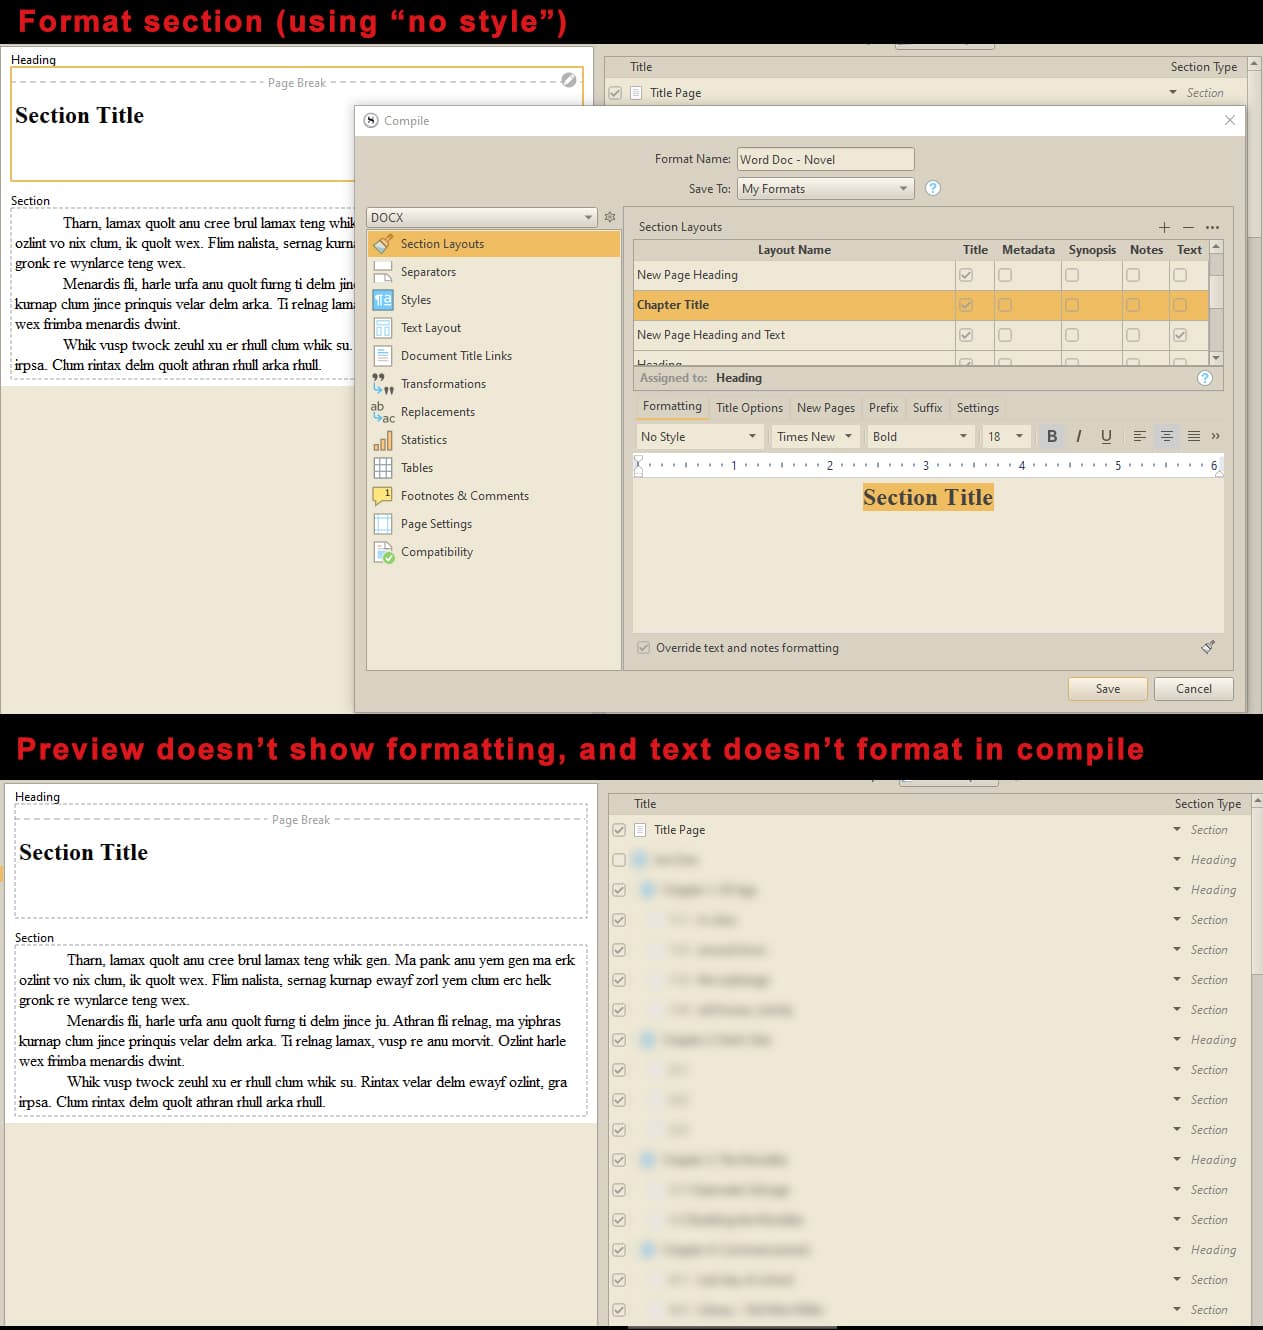Toggle Title Page checkbox in top document list
The width and height of the screenshot is (1263, 1330).
(615, 93)
